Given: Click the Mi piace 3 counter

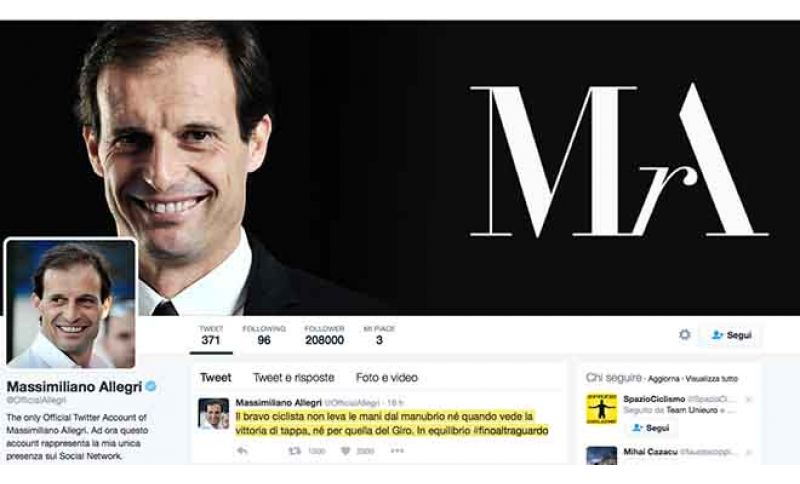Looking at the screenshot, I should [x=379, y=336].
